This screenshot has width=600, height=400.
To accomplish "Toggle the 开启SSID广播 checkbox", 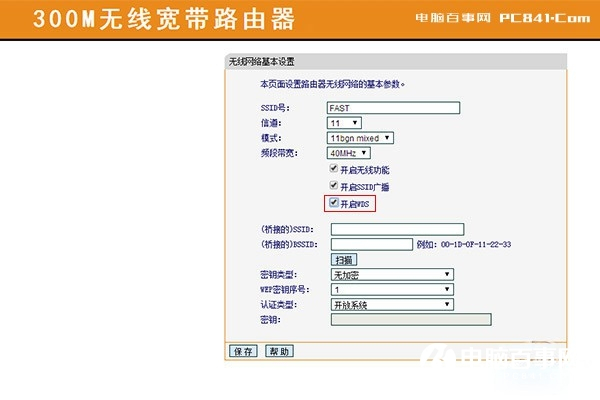I will click(x=334, y=185).
